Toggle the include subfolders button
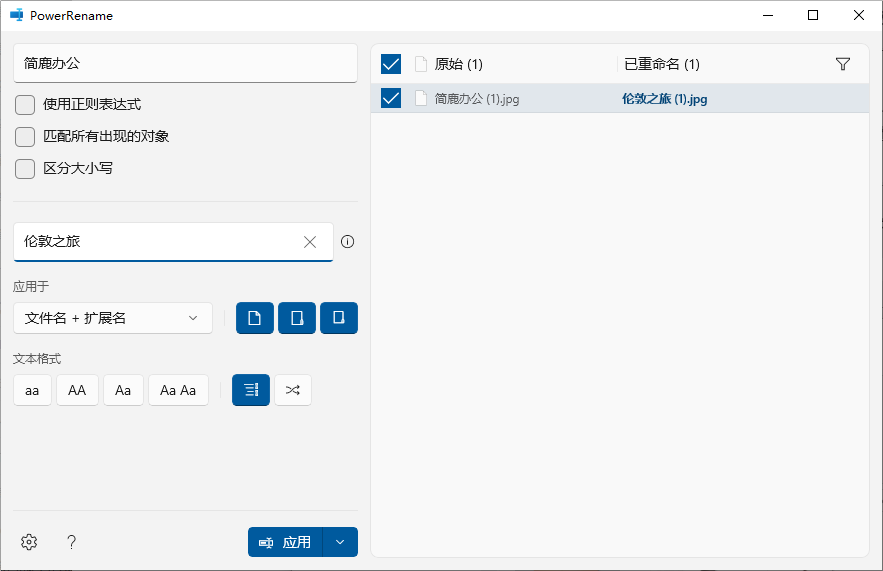Image resolution: width=883 pixels, height=571 pixels. click(339, 318)
